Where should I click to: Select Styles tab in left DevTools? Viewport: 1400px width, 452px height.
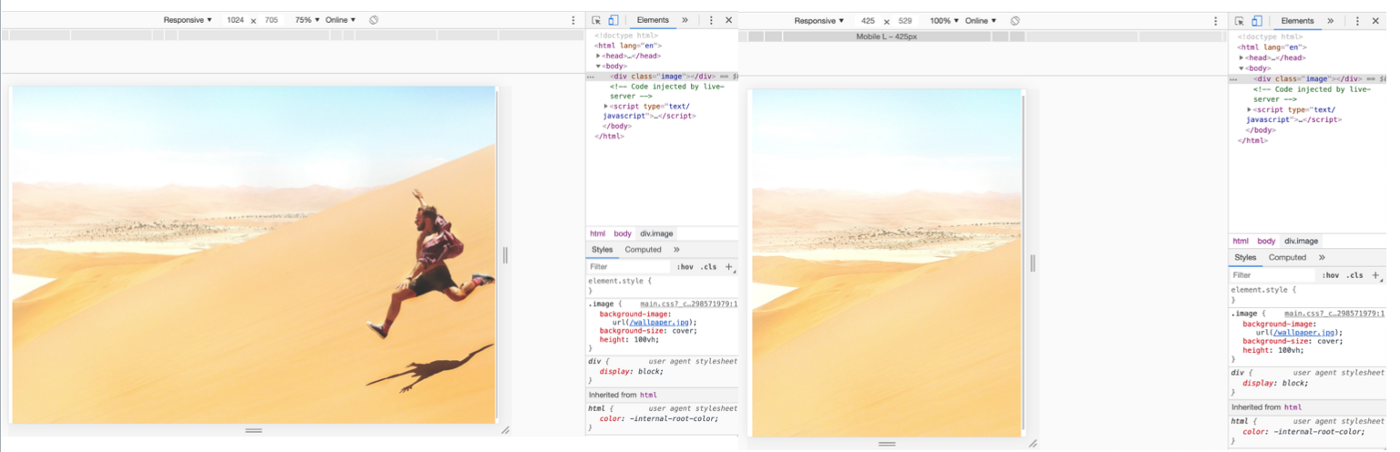click(602, 250)
